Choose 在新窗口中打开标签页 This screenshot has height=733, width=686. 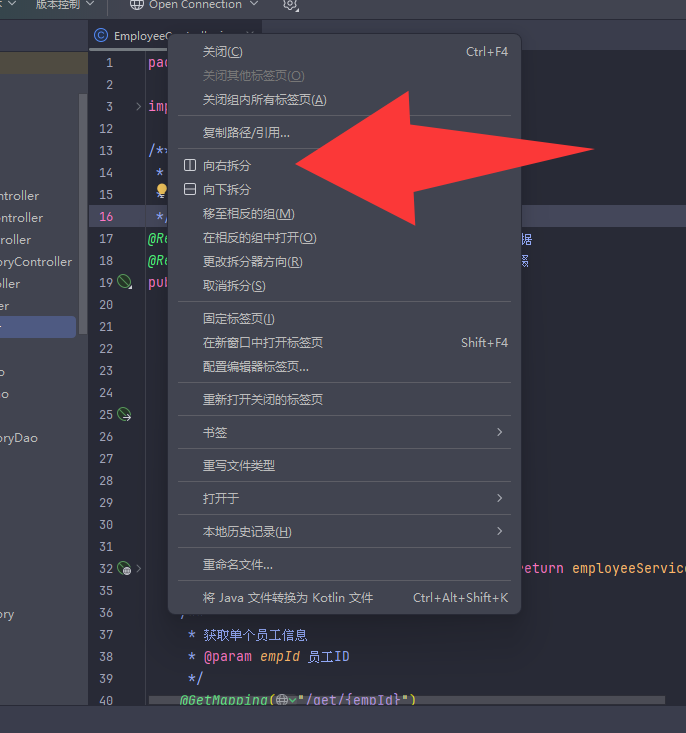(344, 343)
